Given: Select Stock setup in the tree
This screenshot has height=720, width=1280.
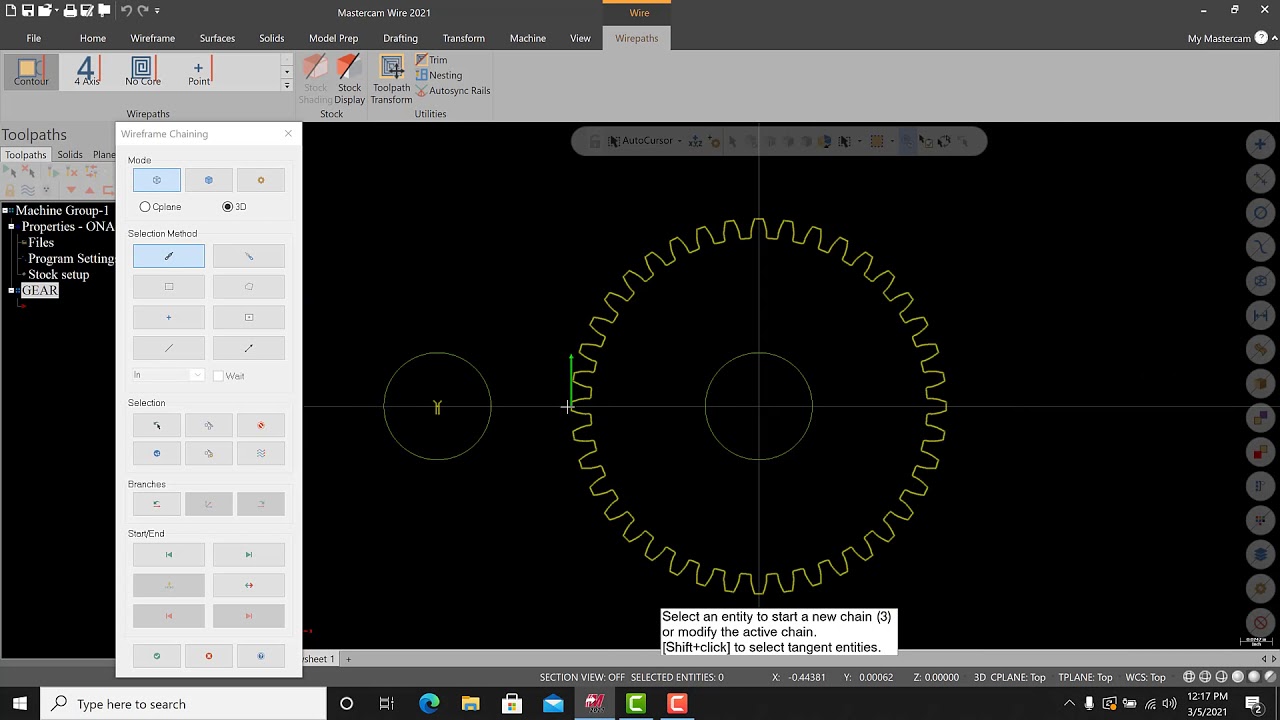Looking at the screenshot, I should tap(58, 275).
